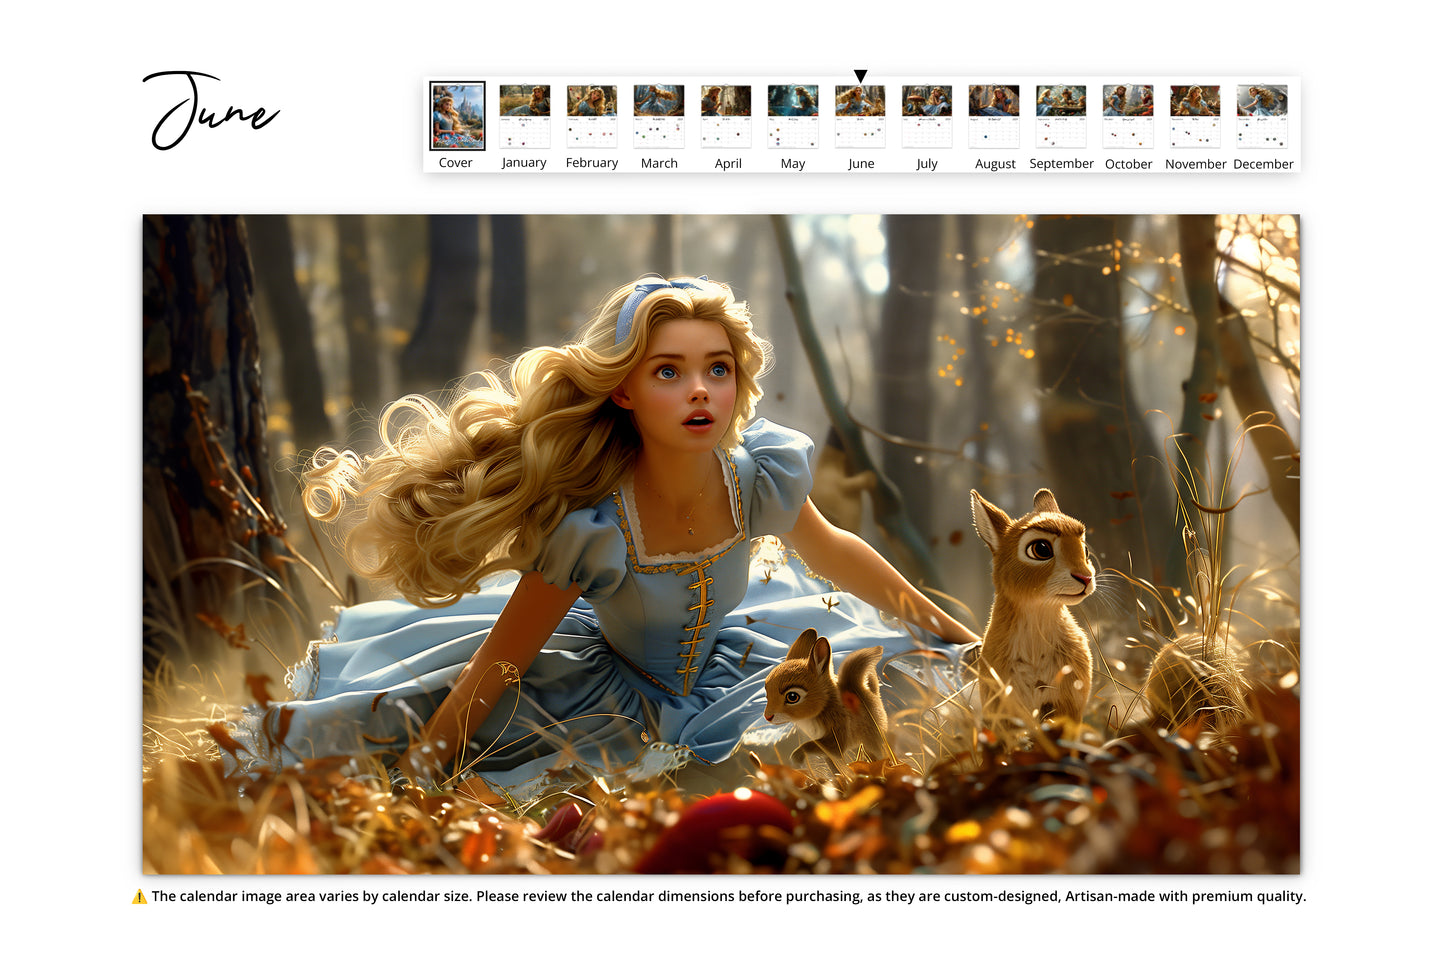Open the December calendar page thumbnail
Image resolution: width=1445 pixels, height=963 pixels.
(1262, 116)
